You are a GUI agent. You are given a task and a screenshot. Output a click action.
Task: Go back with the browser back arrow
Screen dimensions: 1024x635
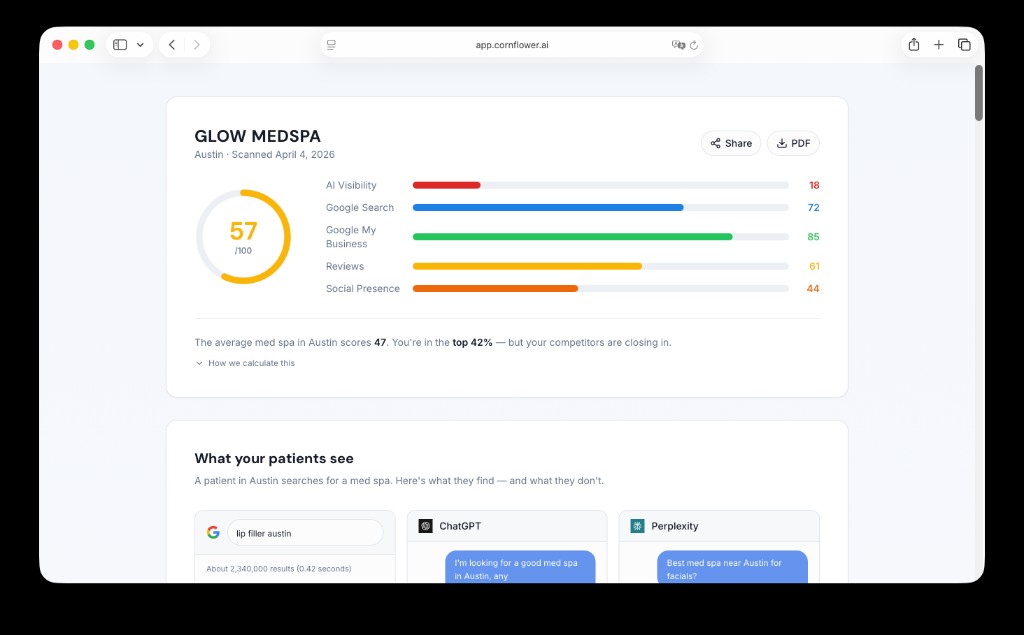pyautogui.click(x=172, y=45)
